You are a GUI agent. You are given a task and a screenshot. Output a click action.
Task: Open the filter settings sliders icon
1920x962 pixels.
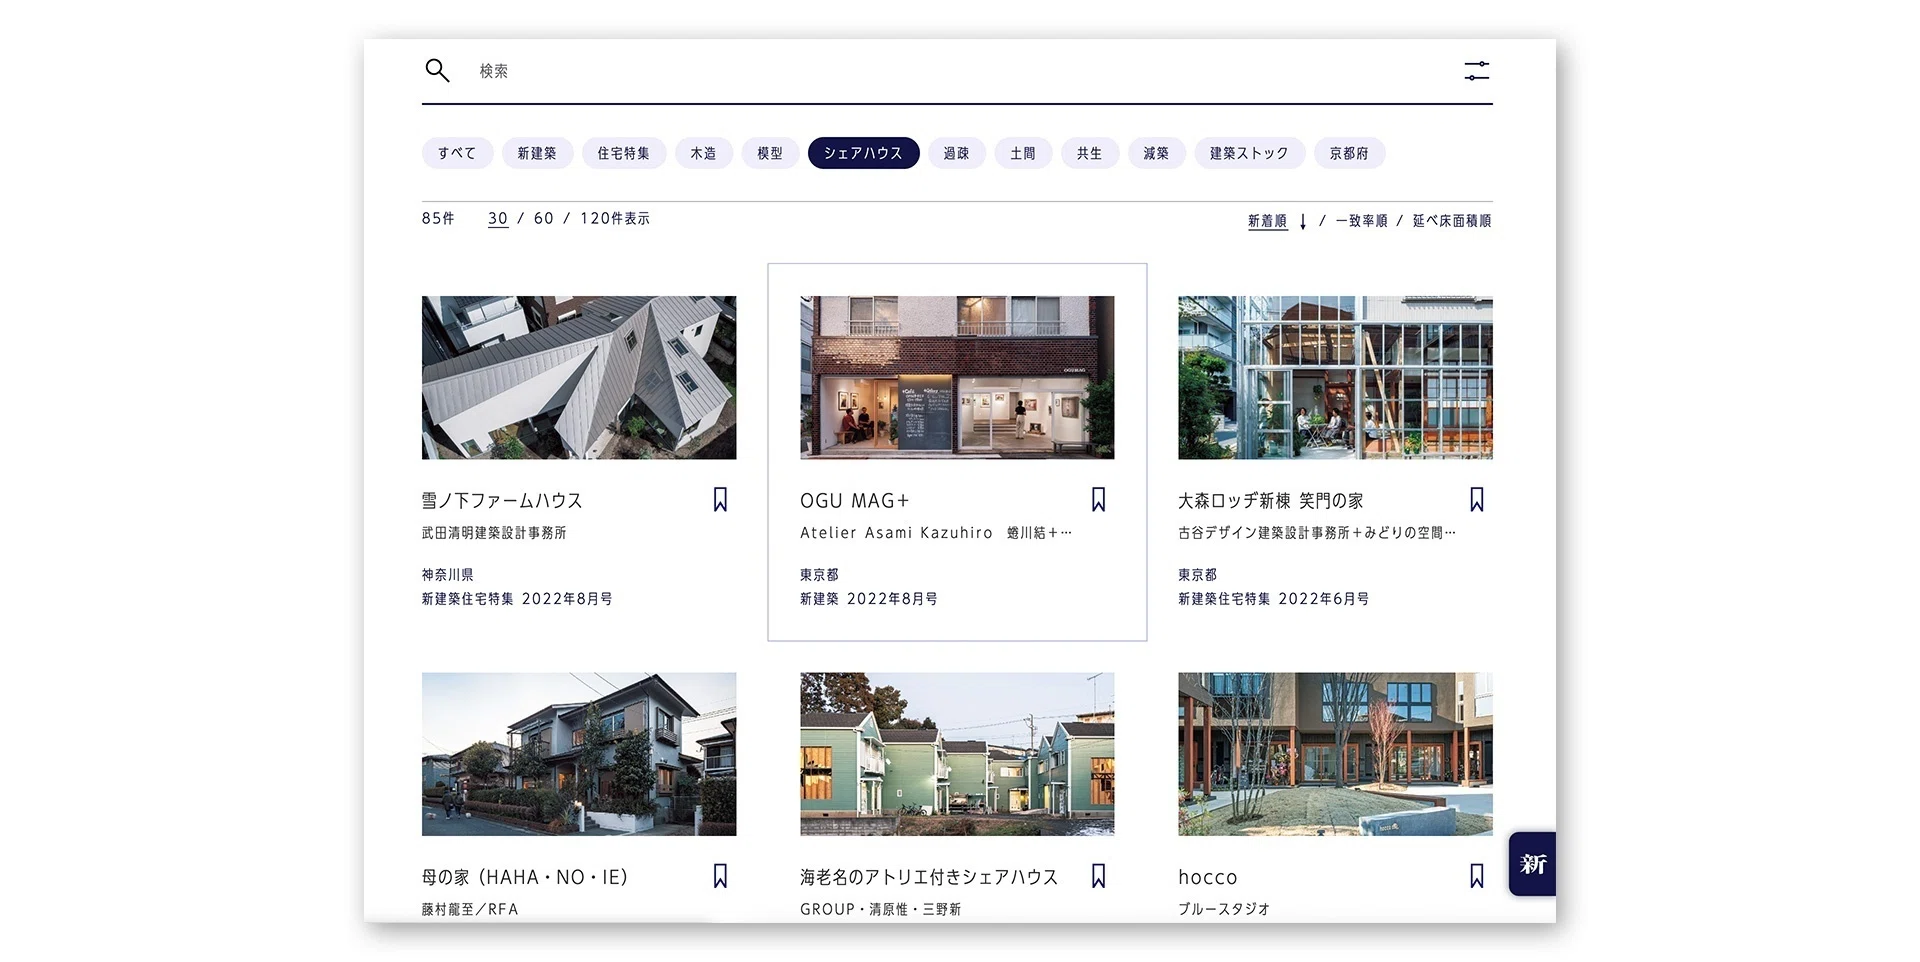click(1476, 71)
